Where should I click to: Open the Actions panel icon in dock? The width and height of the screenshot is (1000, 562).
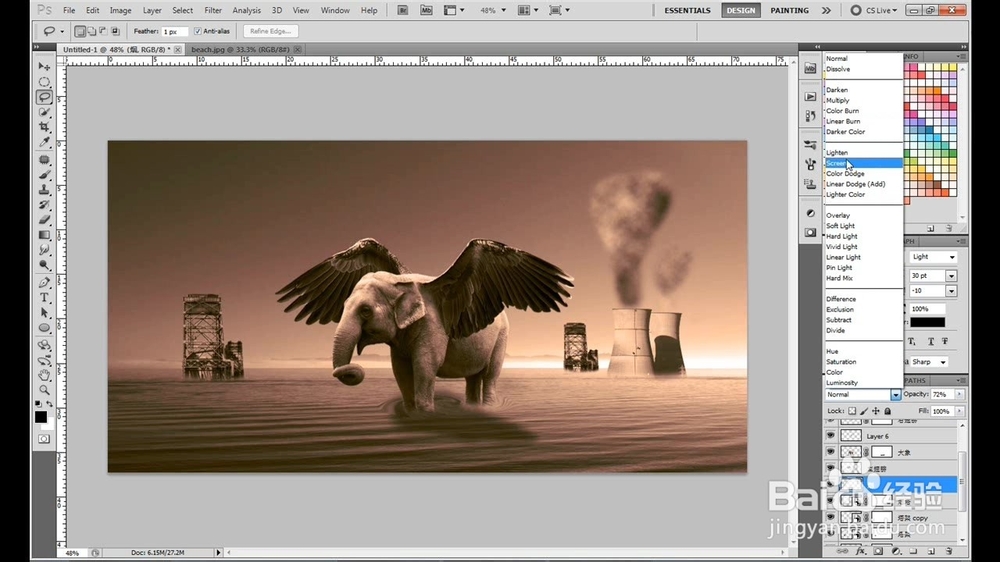[810, 96]
